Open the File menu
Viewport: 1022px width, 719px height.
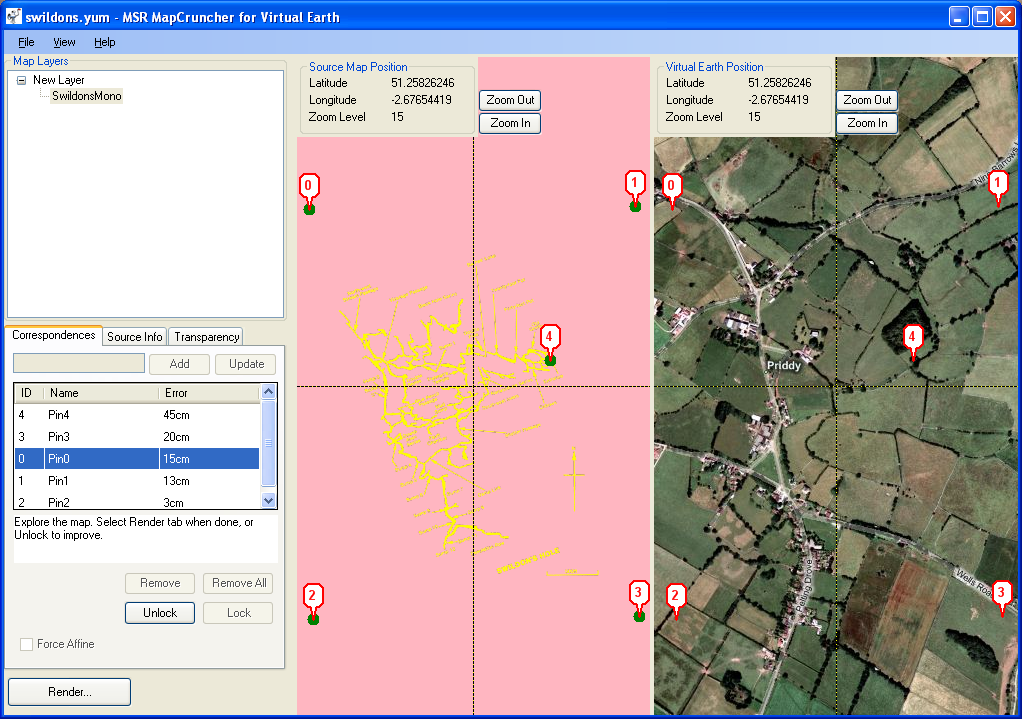26,42
